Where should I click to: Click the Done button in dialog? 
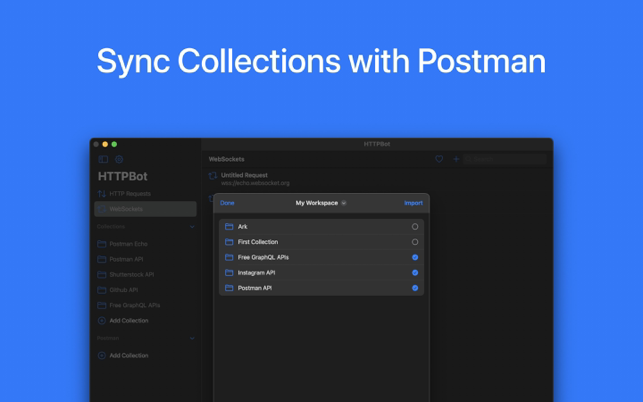tap(227, 203)
